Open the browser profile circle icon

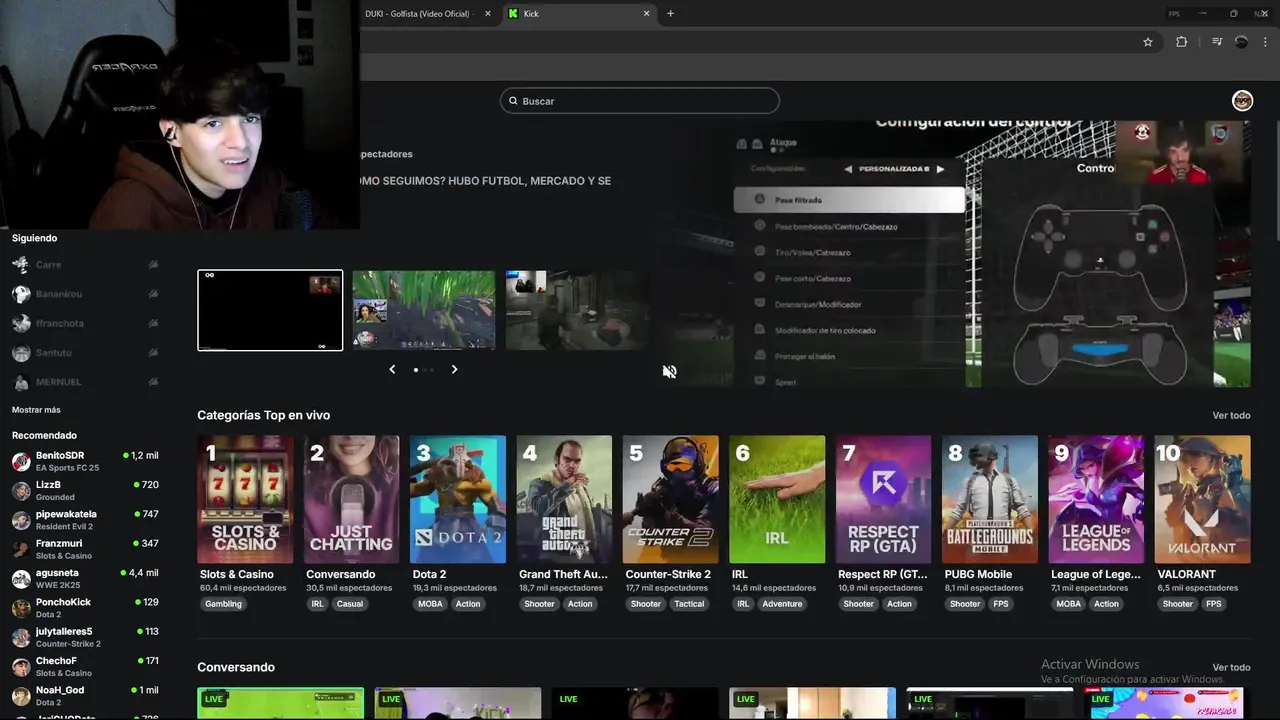(x=1242, y=42)
